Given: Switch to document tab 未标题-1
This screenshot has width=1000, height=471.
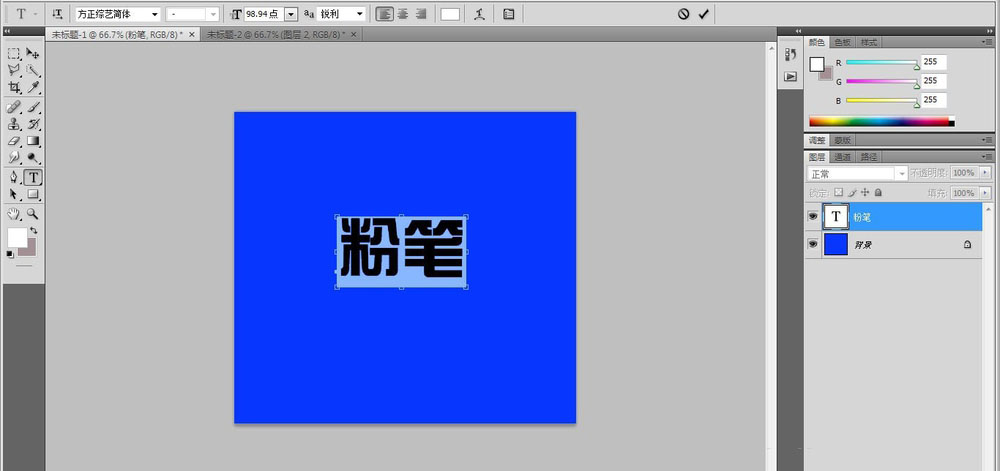Looking at the screenshot, I should (x=117, y=34).
